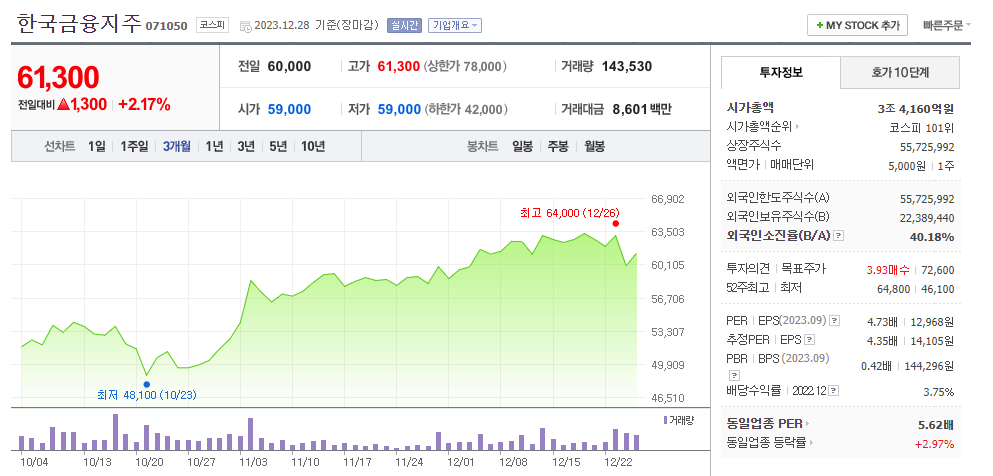Open the help icon under PBR BPS(2023.09)
Screen dimensions: 993x476
735,375
